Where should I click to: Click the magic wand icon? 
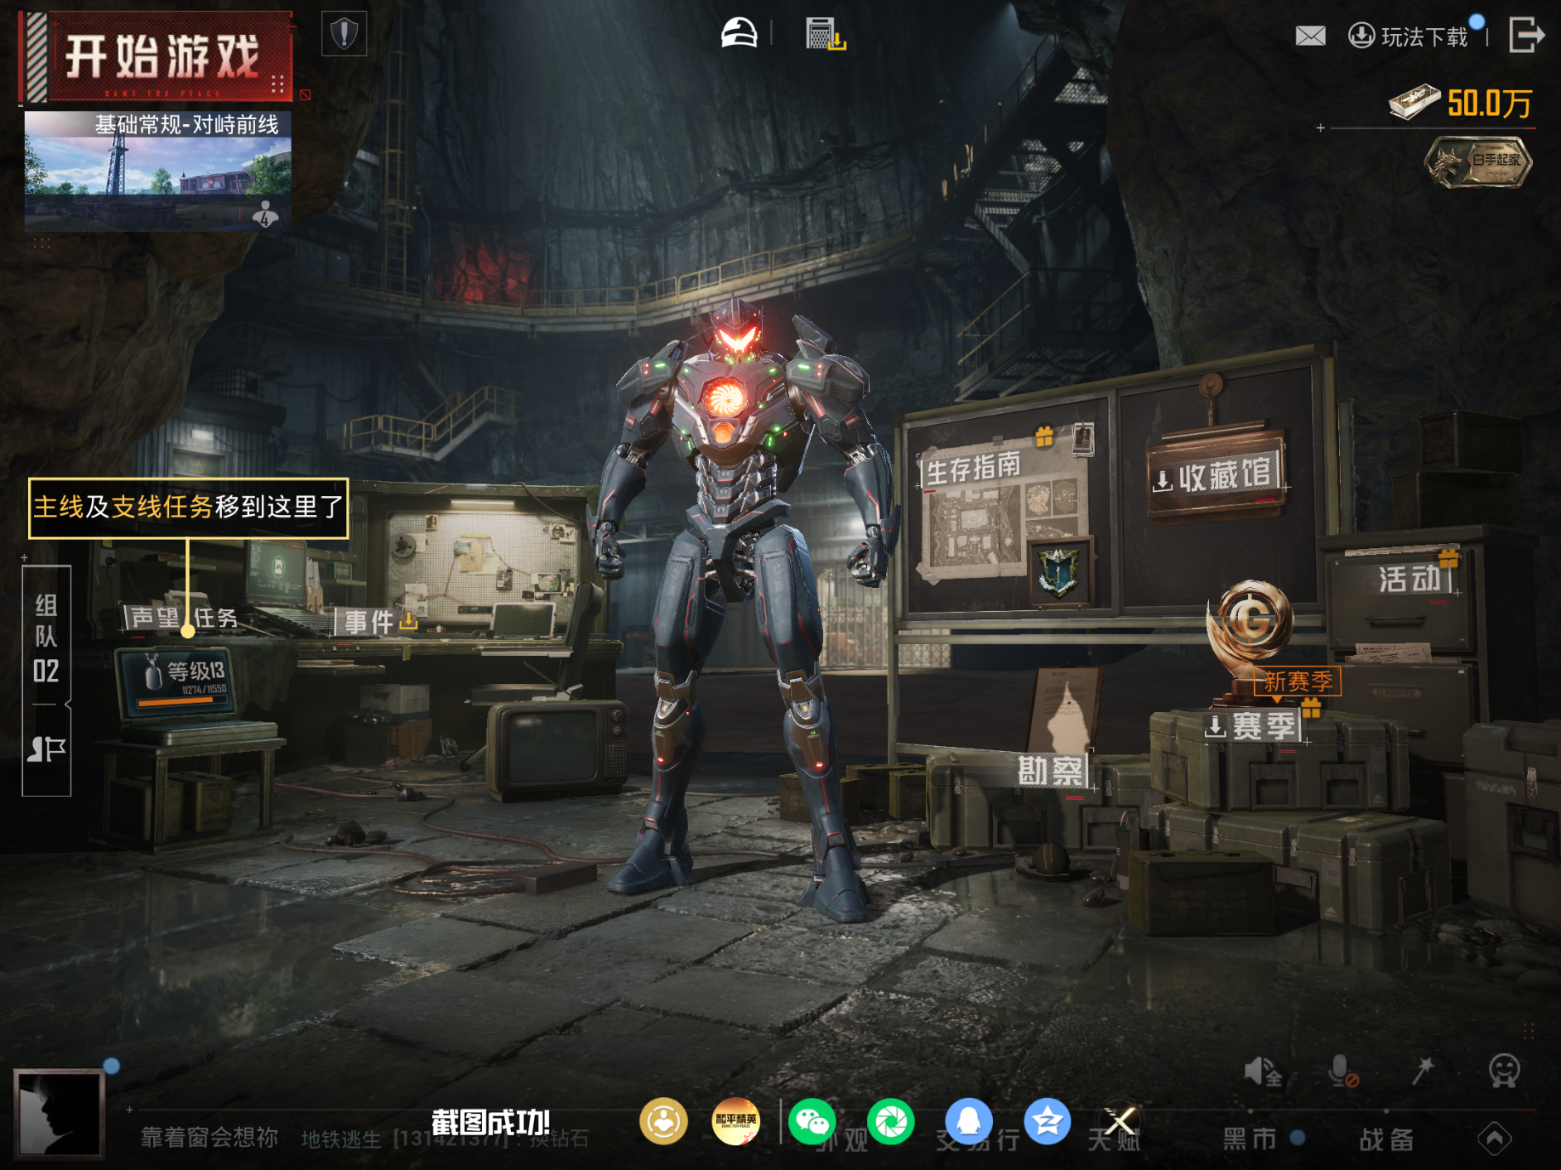1422,1070
